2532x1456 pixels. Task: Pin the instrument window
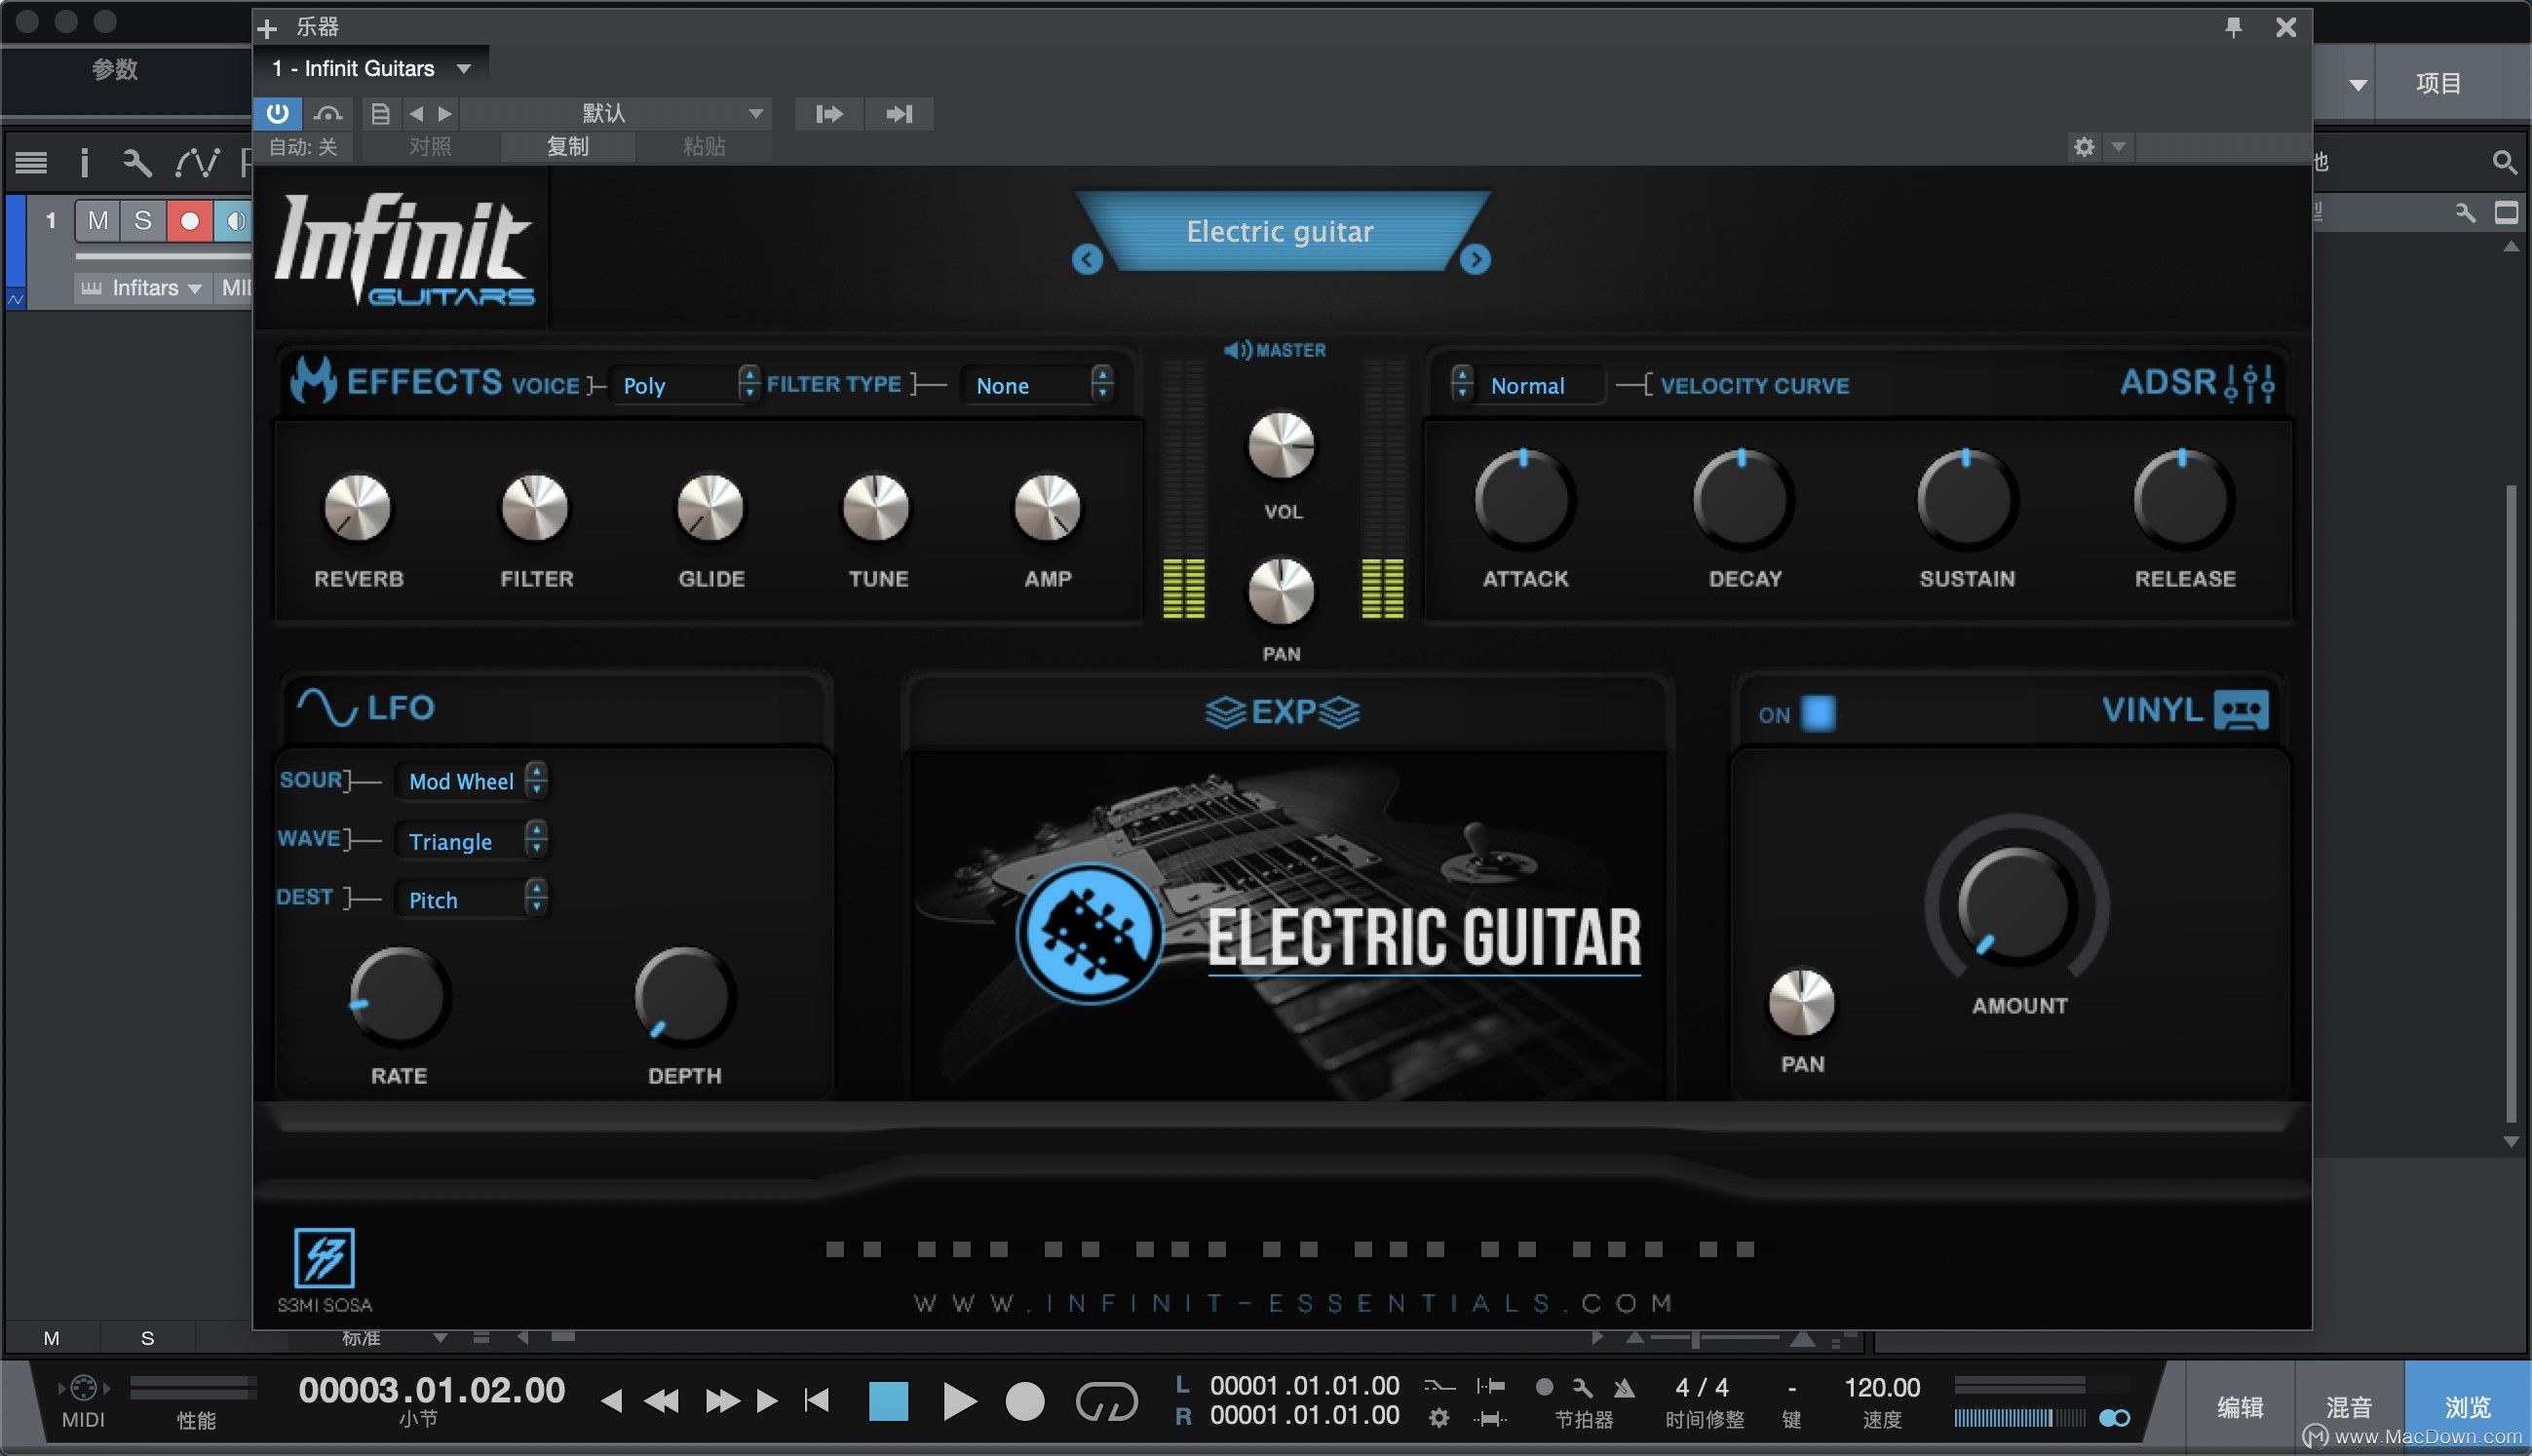(x=2233, y=27)
